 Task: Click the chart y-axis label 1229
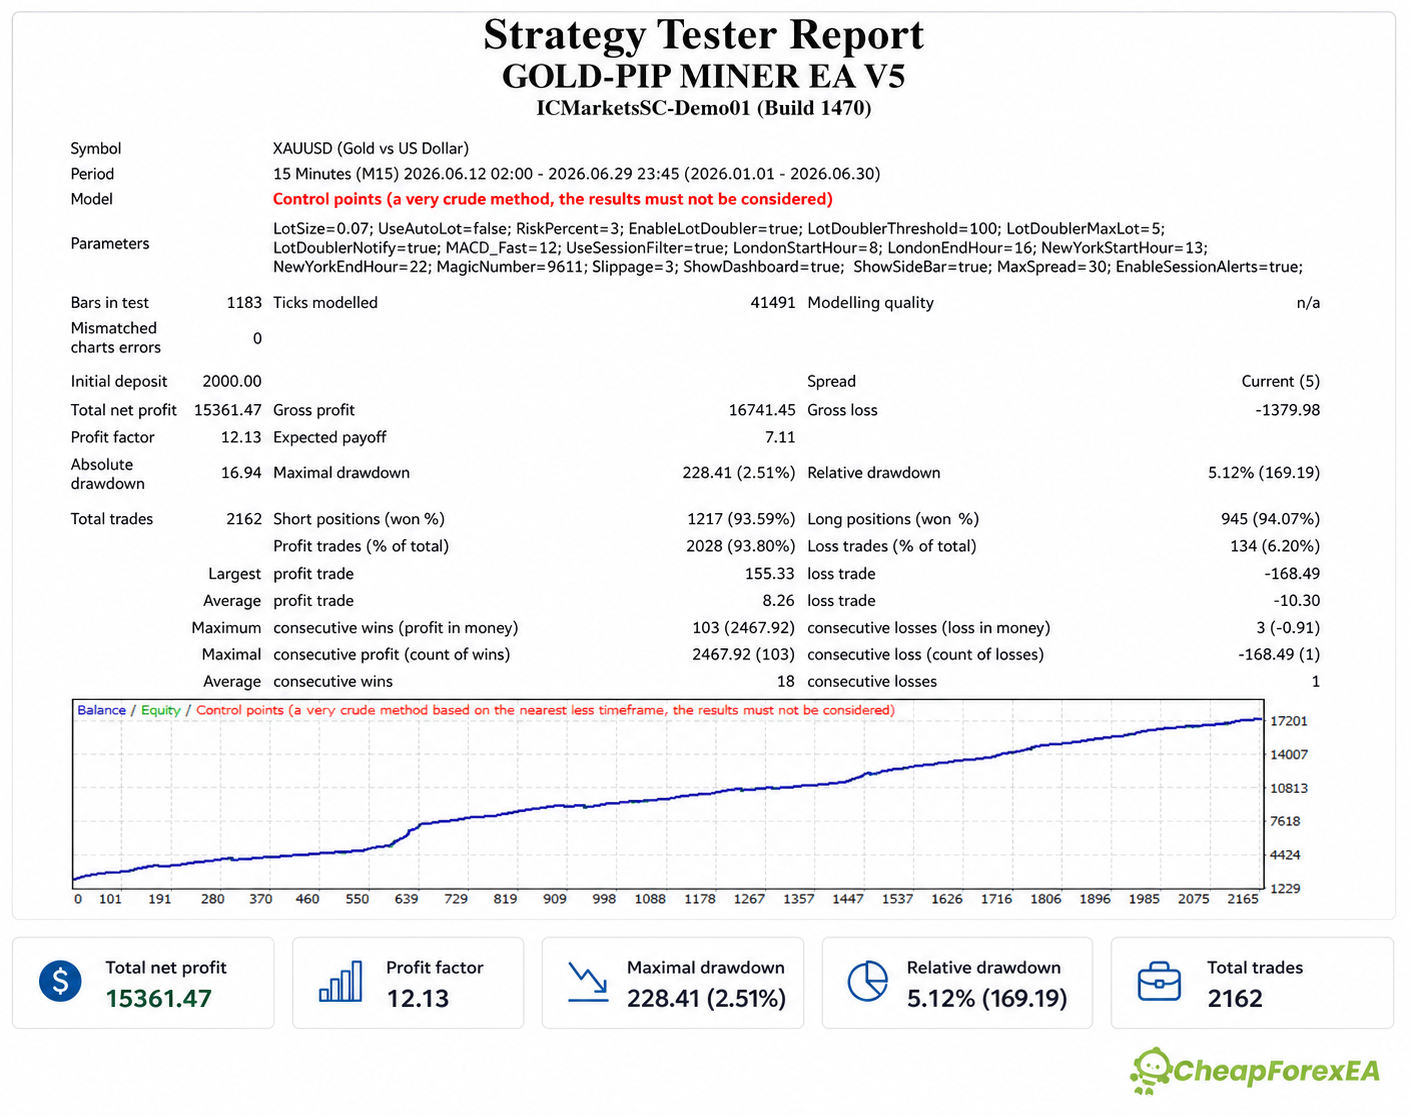[1285, 888]
